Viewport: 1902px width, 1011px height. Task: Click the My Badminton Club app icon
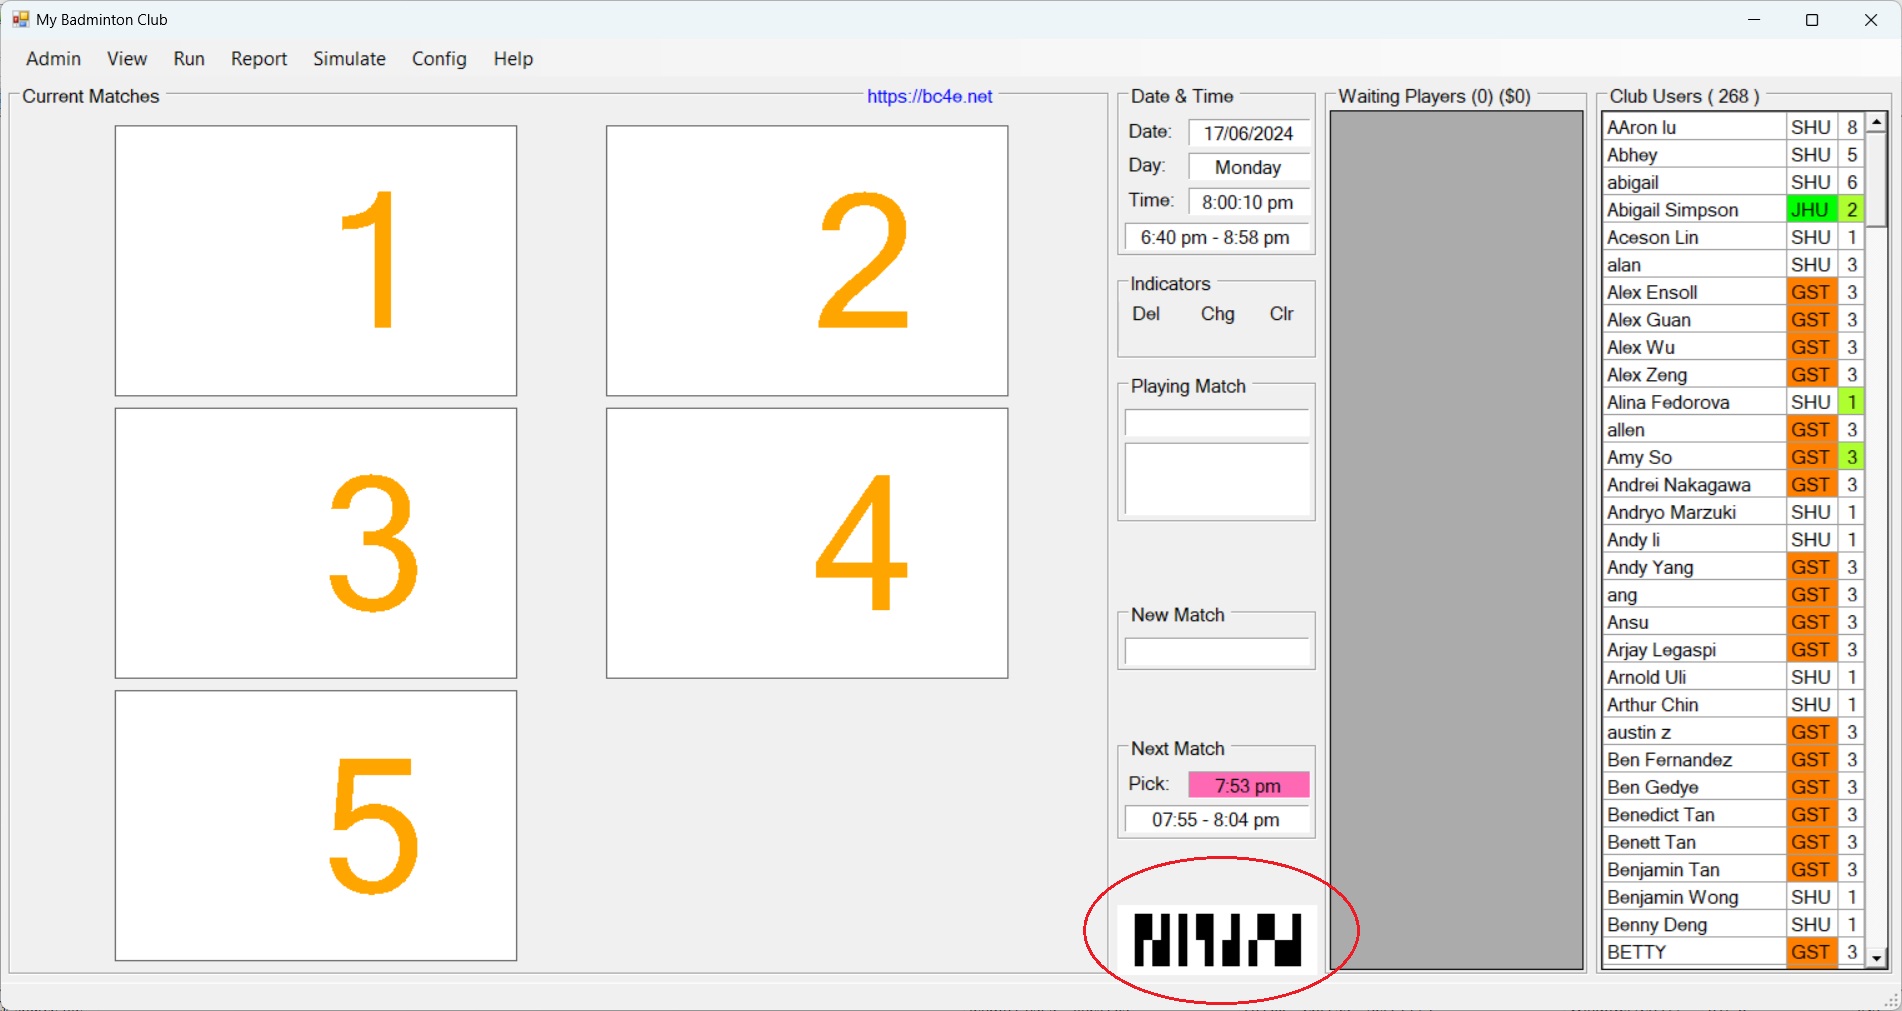20,19
